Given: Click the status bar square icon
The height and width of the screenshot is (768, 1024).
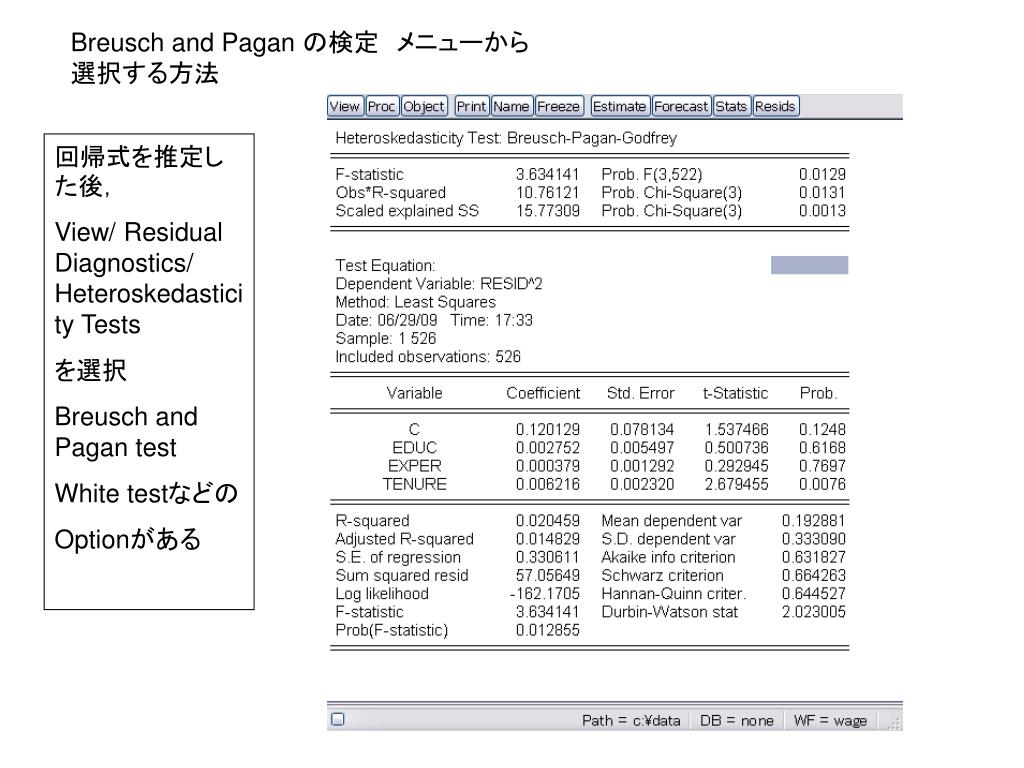Looking at the screenshot, I should pos(338,719).
